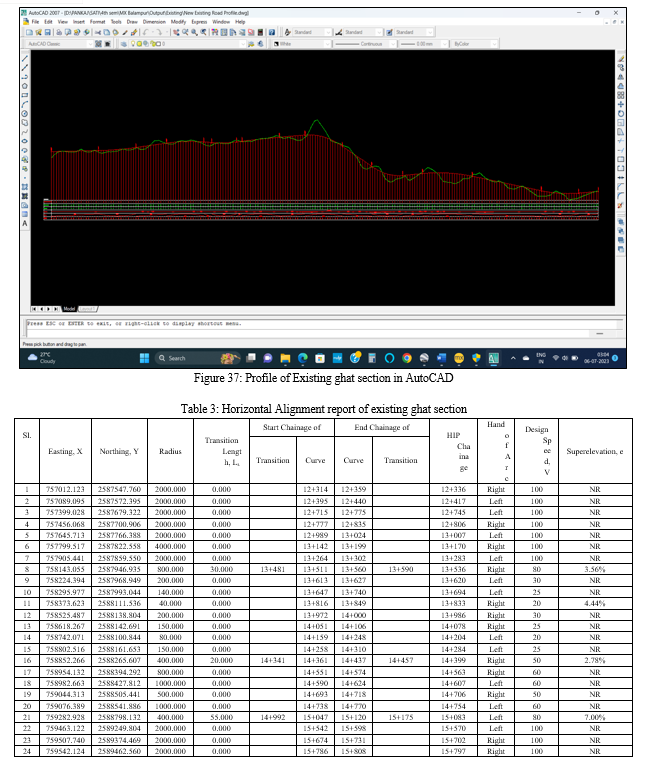Click the New drawing icon
This screenshot has width=652, height=767.
click(29, 32)
